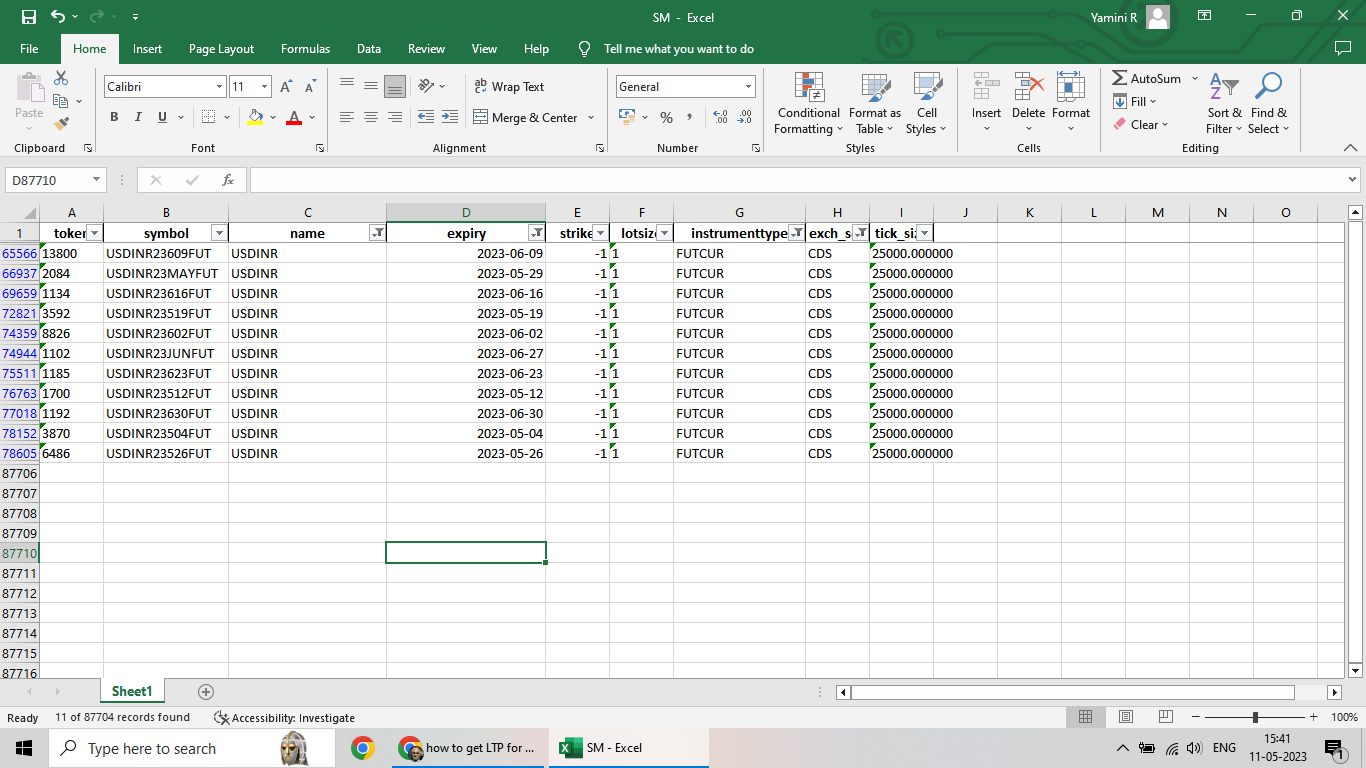1366x768 pixels.
Task: Toggle Wrap Text
Action: point(509,87)
